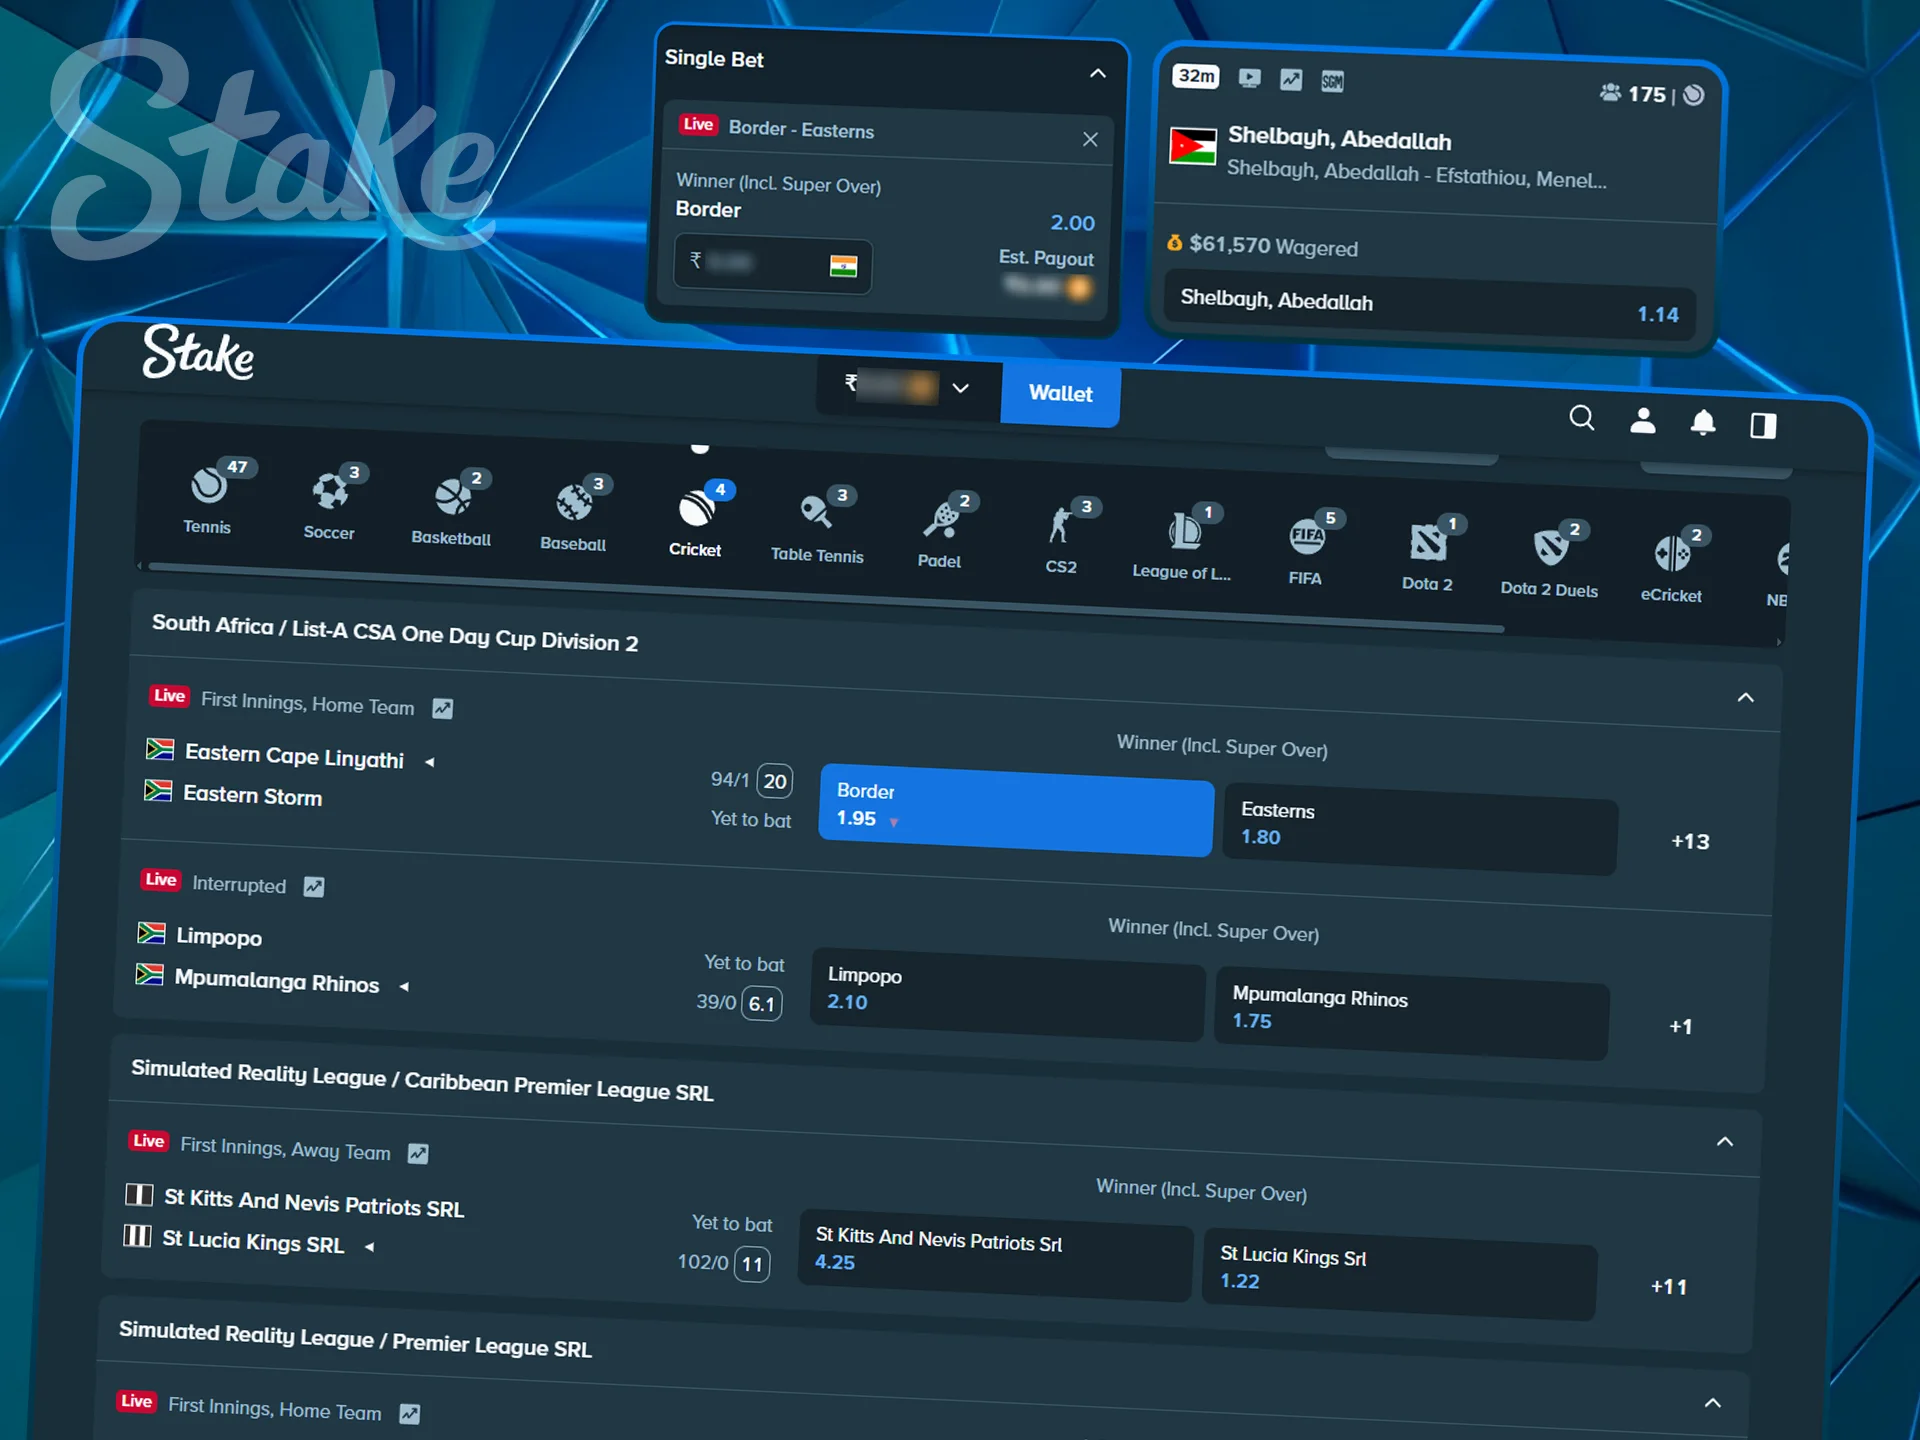Open the user profile icon
Viewport: 1920px width, 1440px height.
1643,421
